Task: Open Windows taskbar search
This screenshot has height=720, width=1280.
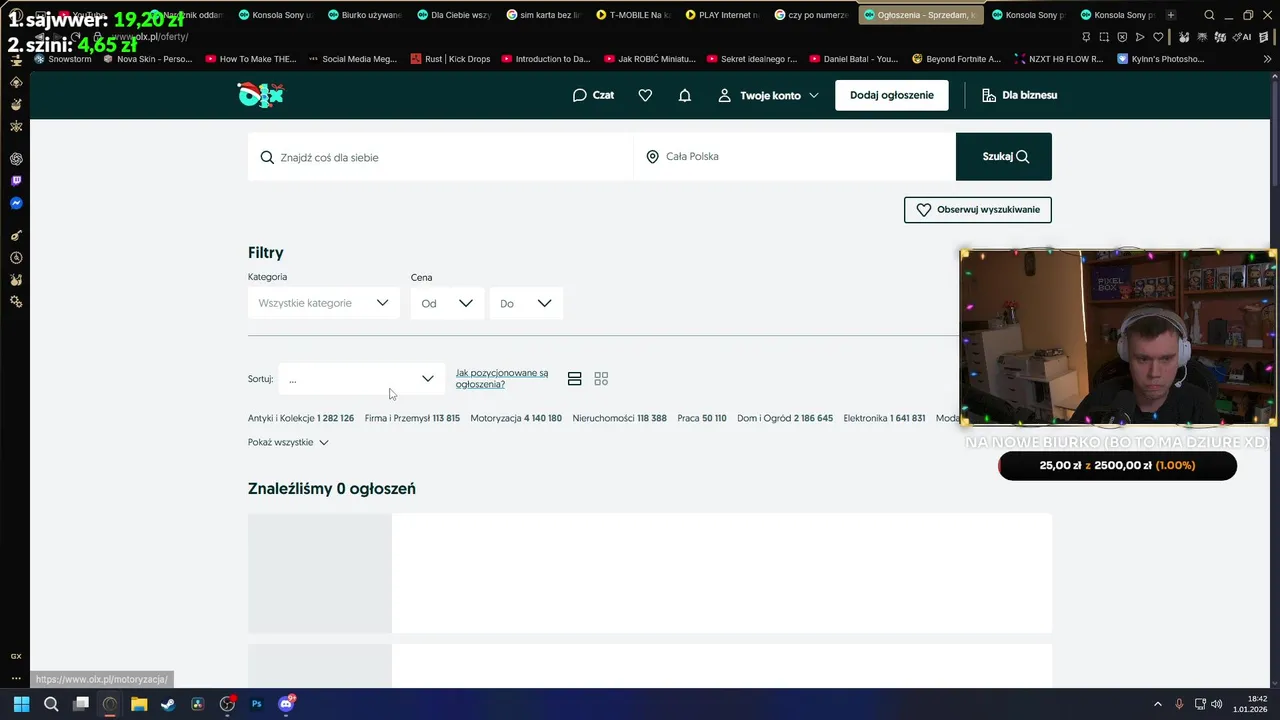Action: click(x=51, y=704)
